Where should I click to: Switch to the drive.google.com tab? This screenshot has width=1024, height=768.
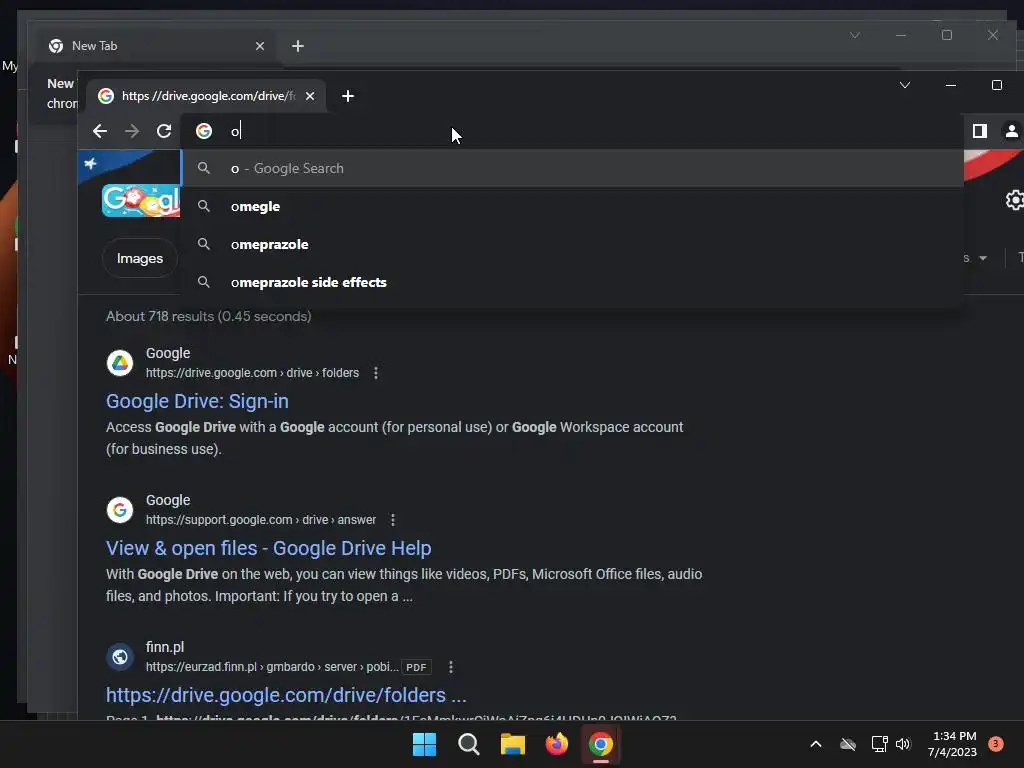206,96
